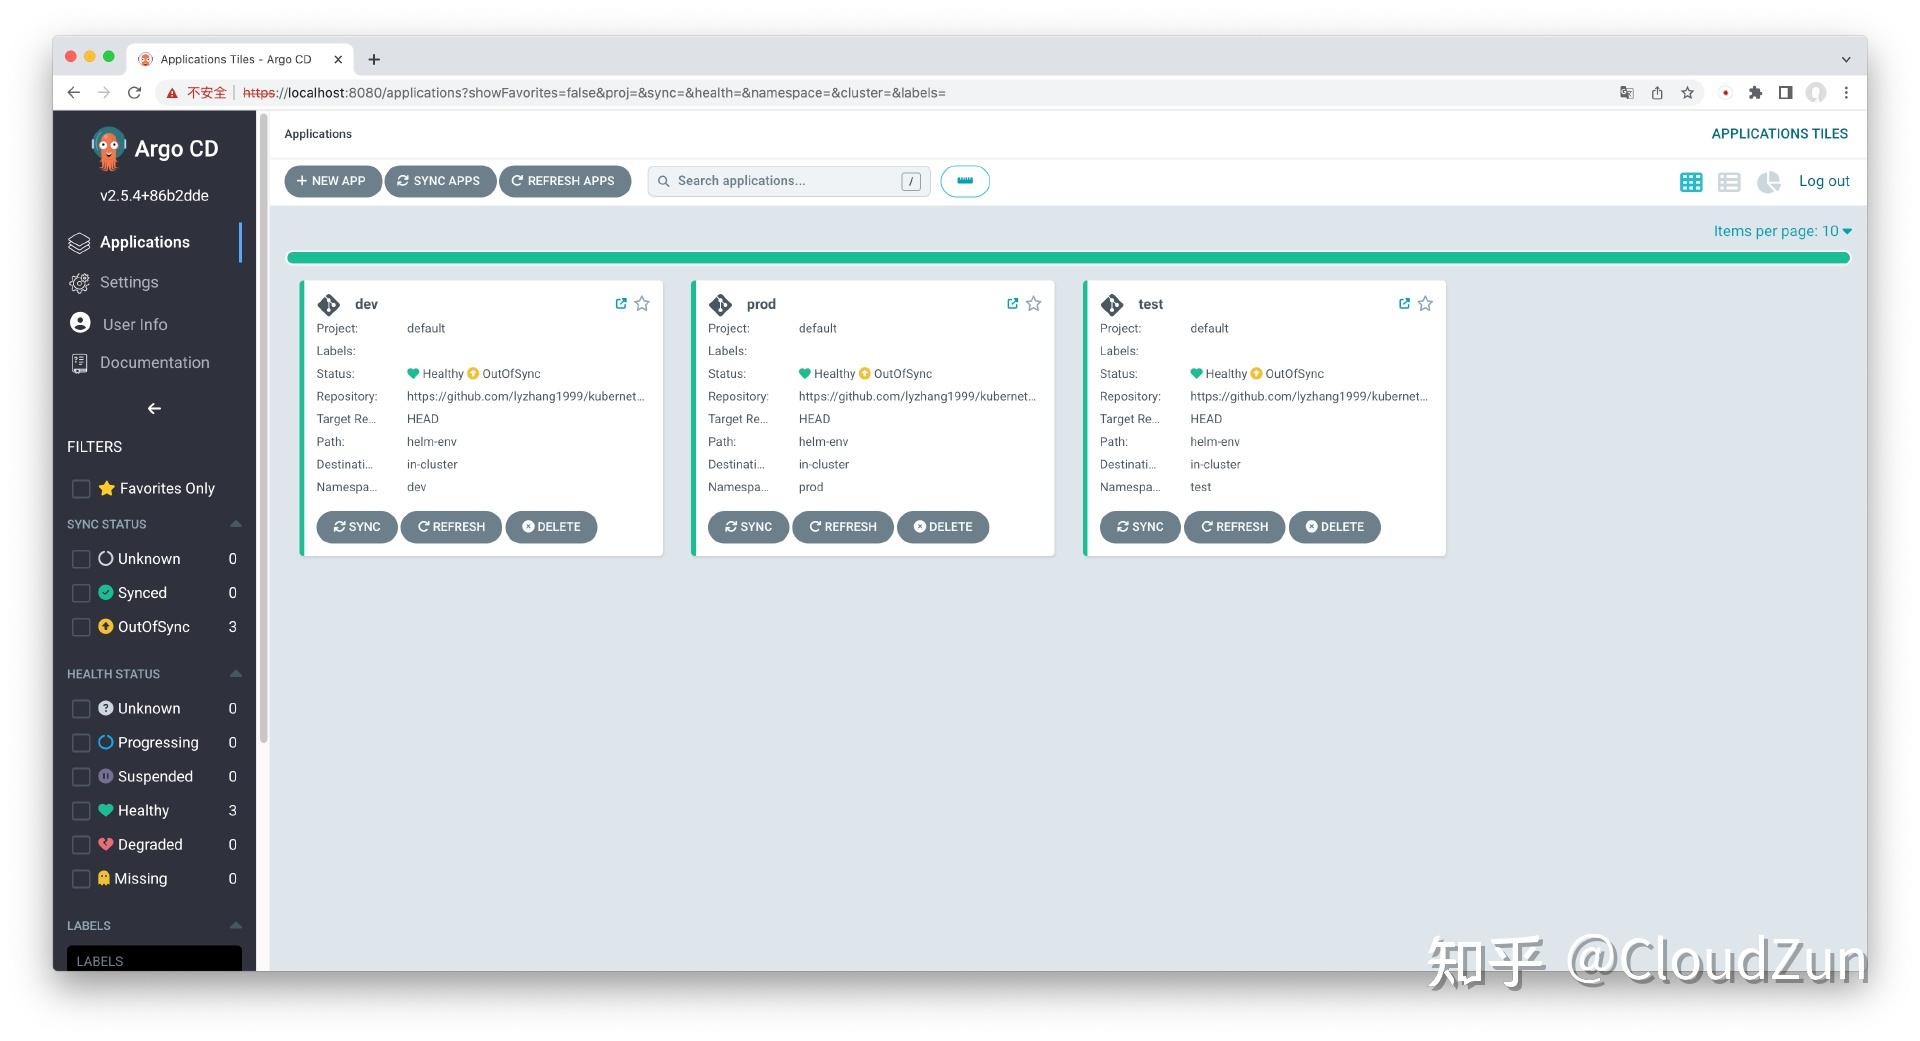Click git icon on dev card
Viewport: 1920px width, 1041px height.
pyautogui.click(x=329, y=304)
